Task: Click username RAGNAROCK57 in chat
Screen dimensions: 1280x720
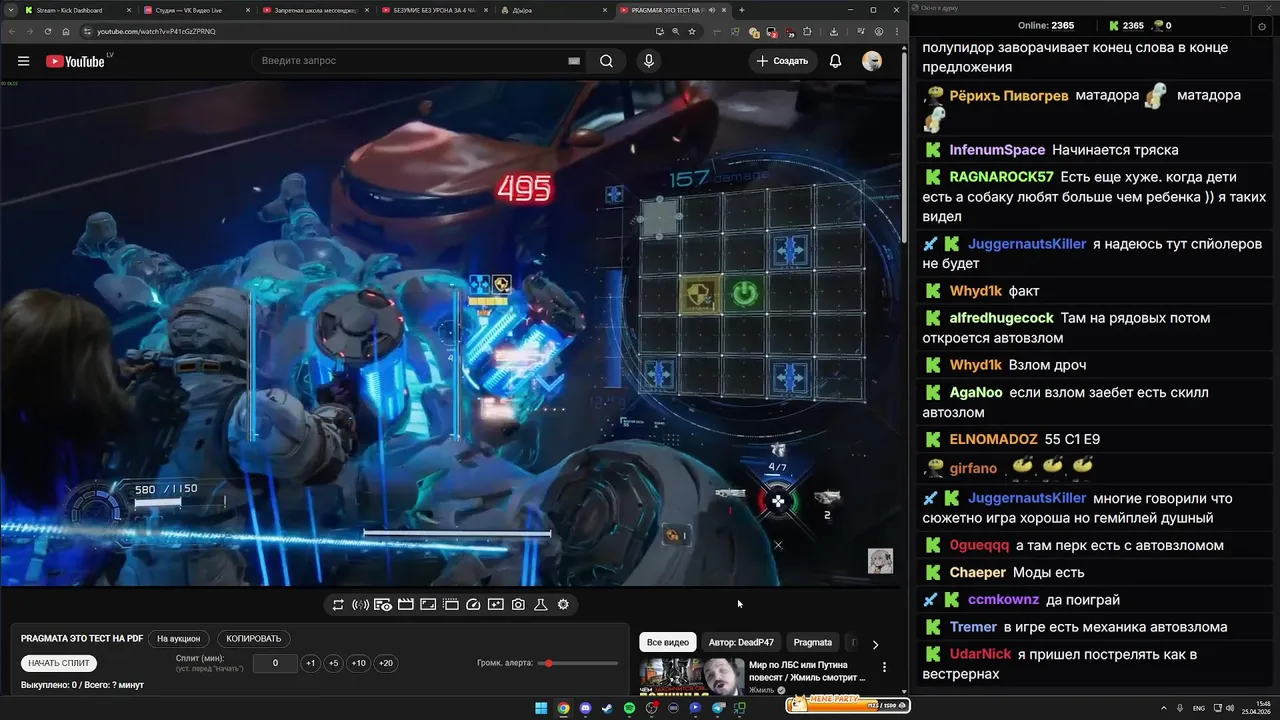Action: (x=1002, y=176)
